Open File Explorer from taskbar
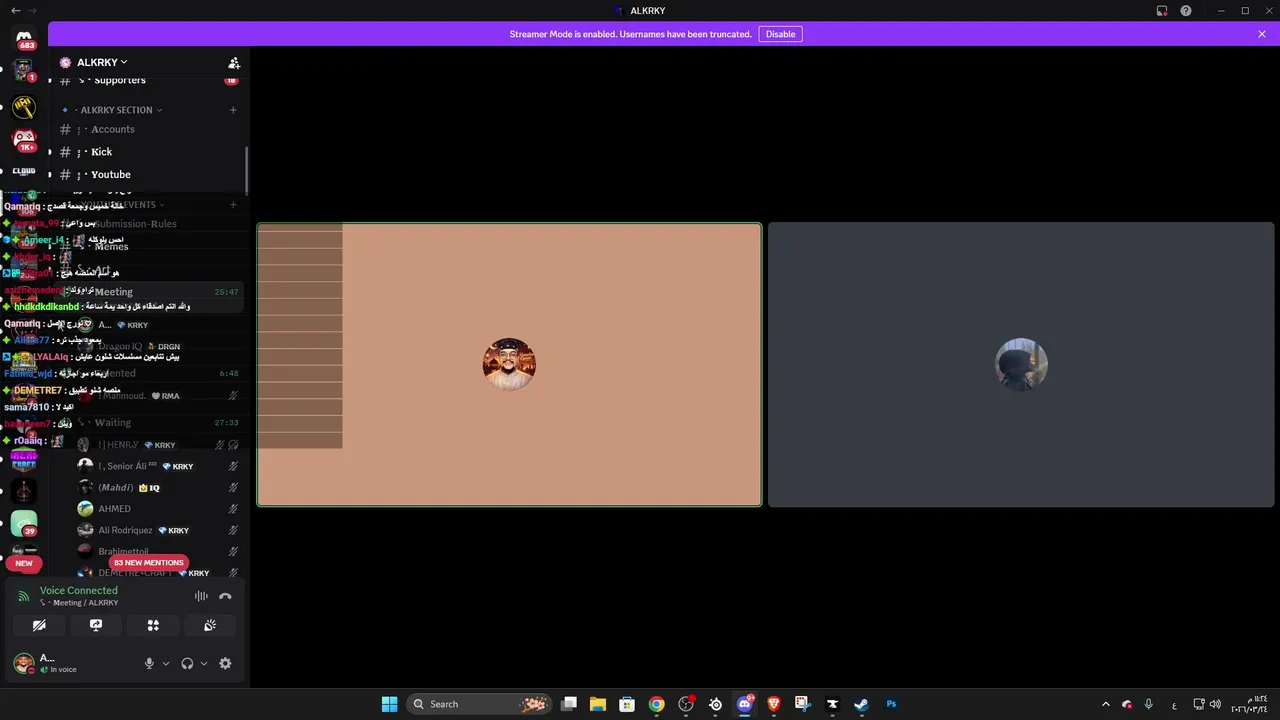The height and width of the screenshot is (720, 1280). (x=598, y=704)
